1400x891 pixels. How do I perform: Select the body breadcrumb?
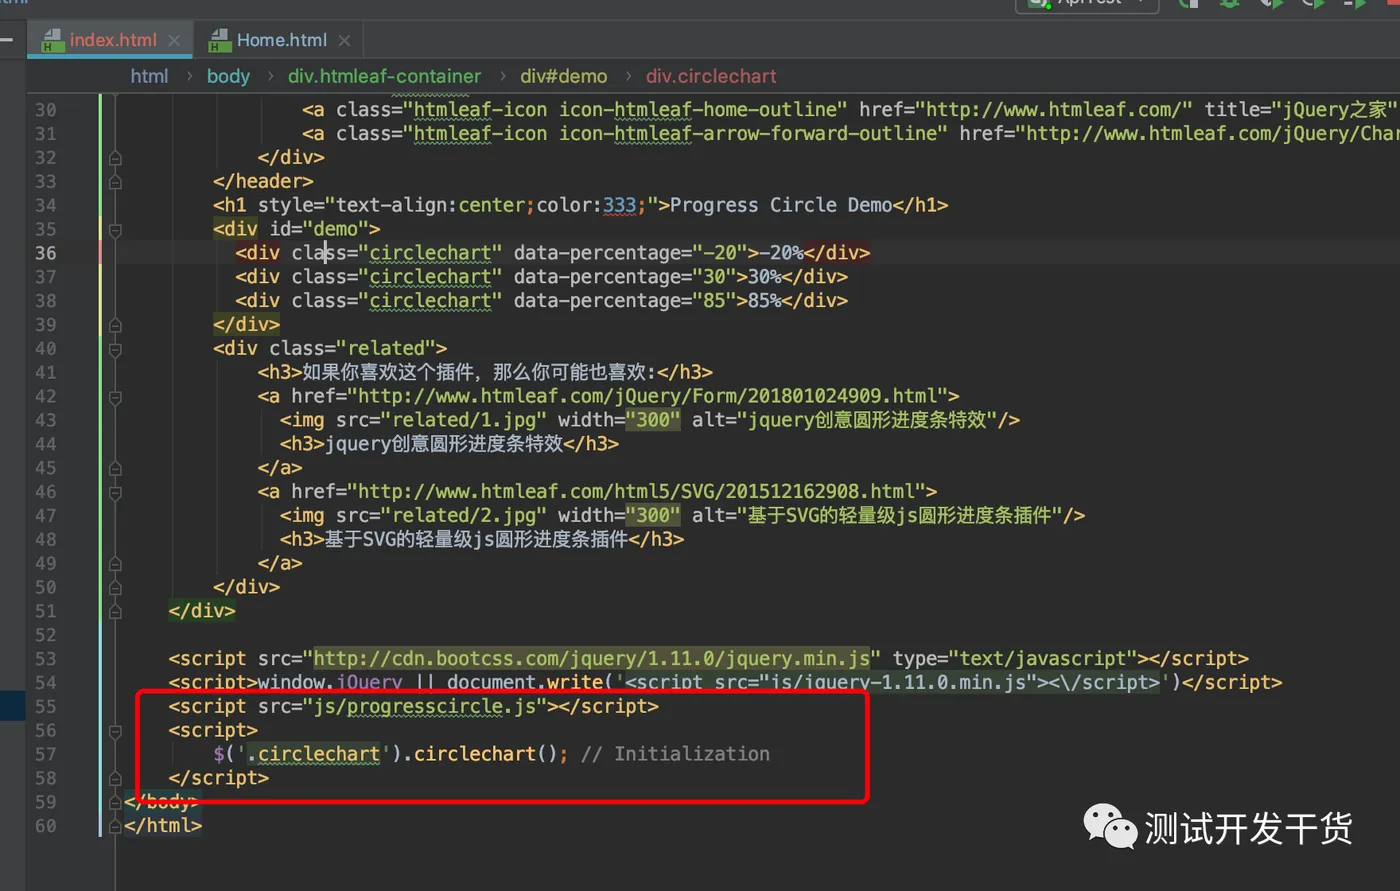[228, 76]
